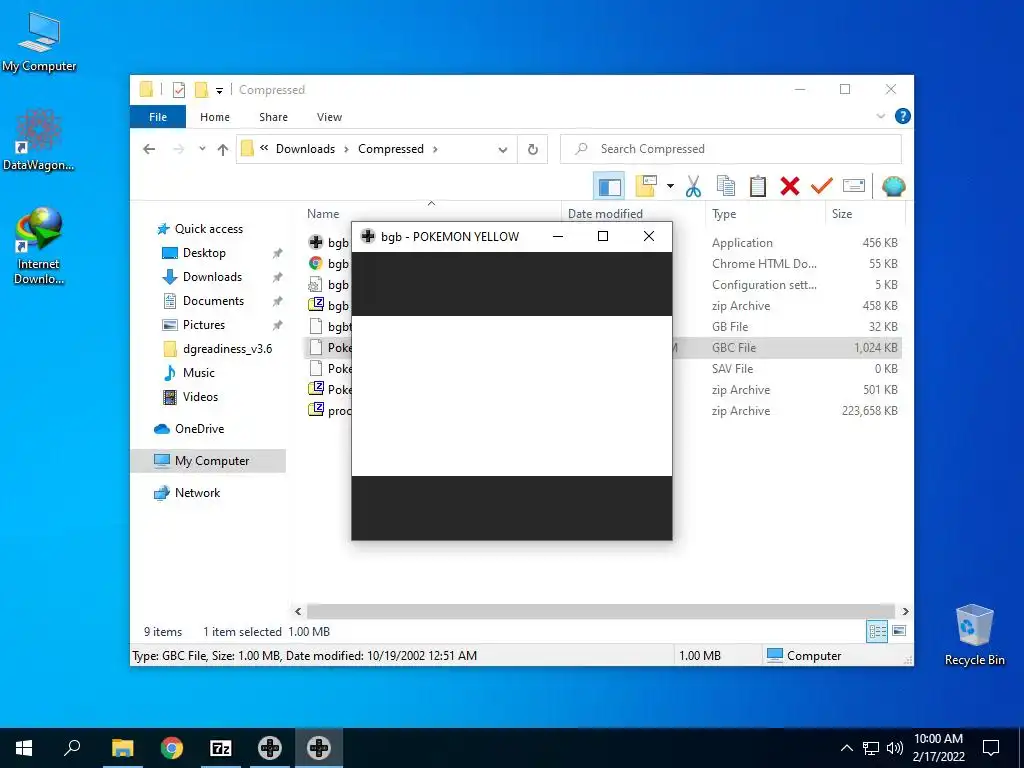Image resolution: width=1024 pixels, height=768 pixels.
Task: Open Customize Quick Access Toolbar dropdown
Action: pyautogui.click(x=219, y=91)
